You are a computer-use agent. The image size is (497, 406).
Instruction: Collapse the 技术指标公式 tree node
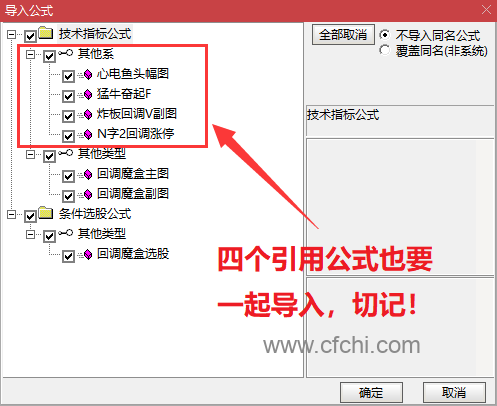pyautogui.click(x=11, y=34)
